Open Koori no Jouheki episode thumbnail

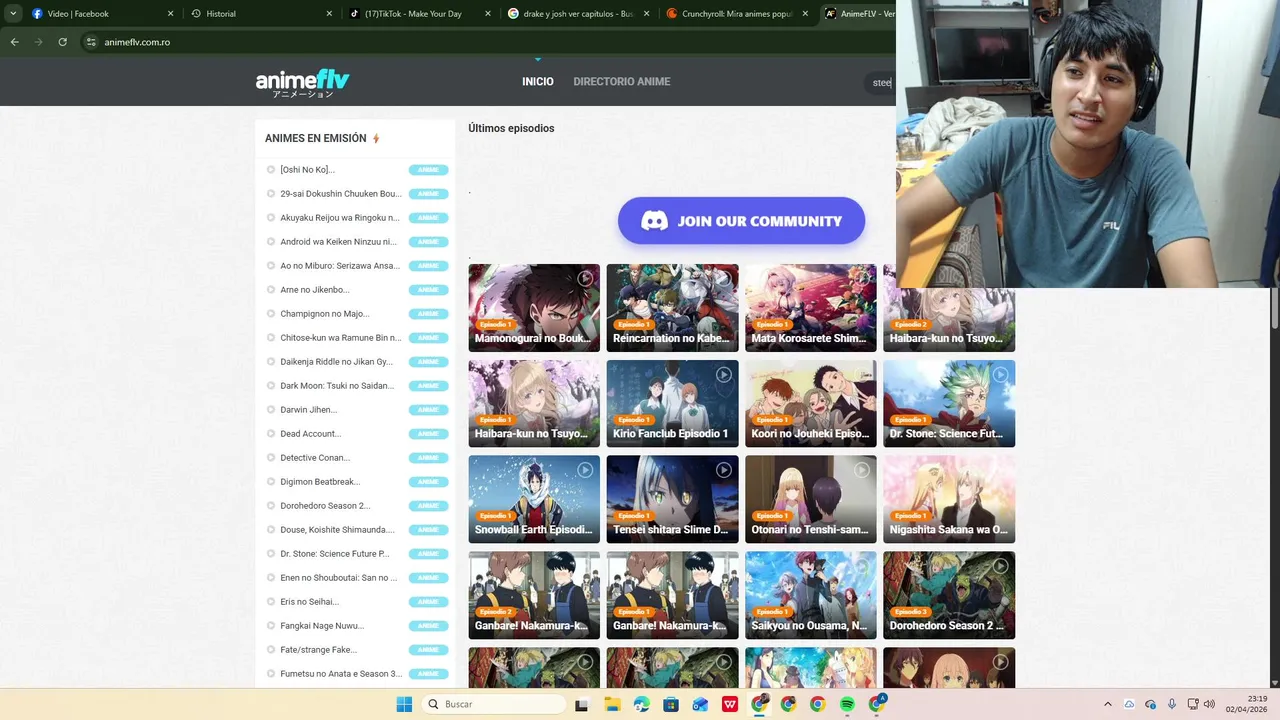point(811,404)
